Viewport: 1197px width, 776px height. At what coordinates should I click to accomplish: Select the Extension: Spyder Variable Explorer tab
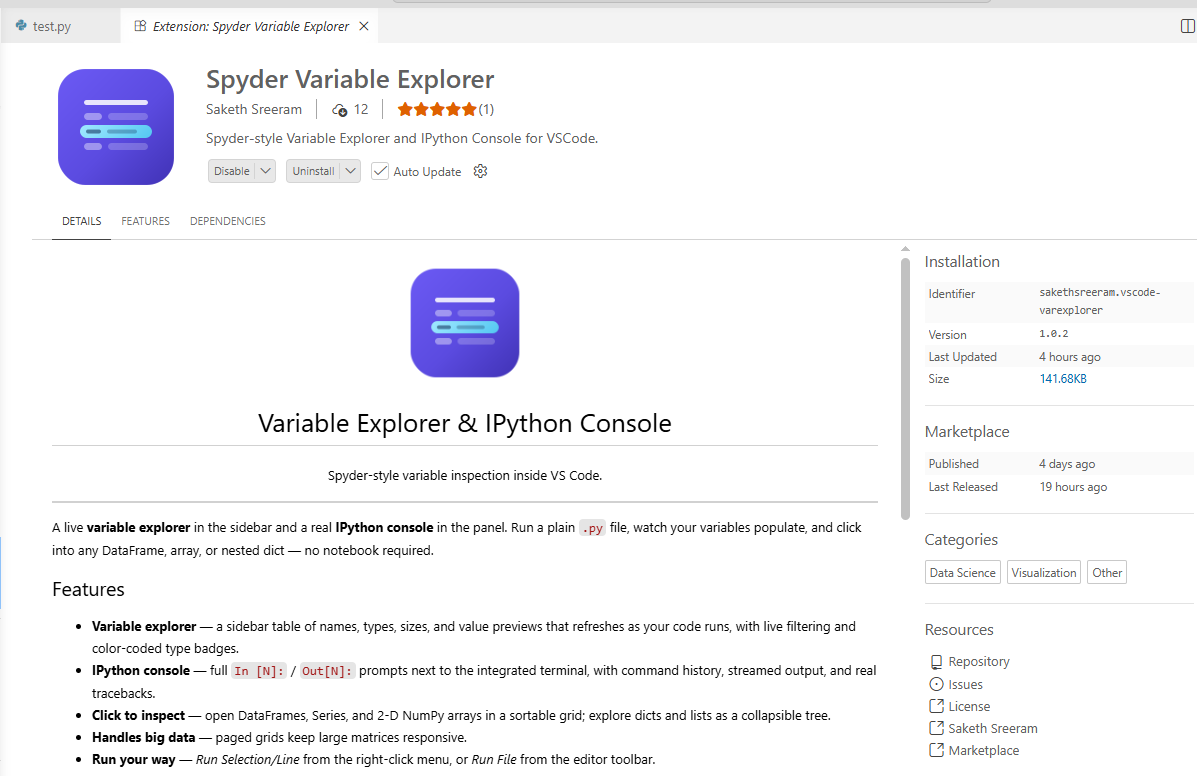point(250,26)
